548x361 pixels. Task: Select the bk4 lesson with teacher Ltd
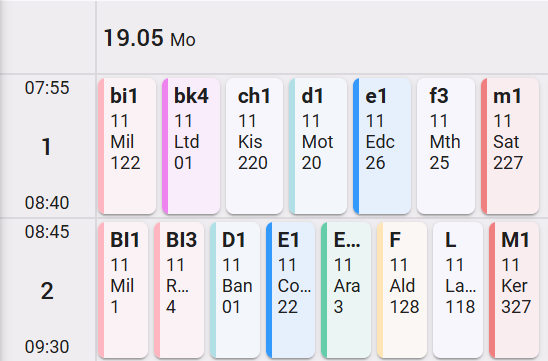[x=191, y=146]
